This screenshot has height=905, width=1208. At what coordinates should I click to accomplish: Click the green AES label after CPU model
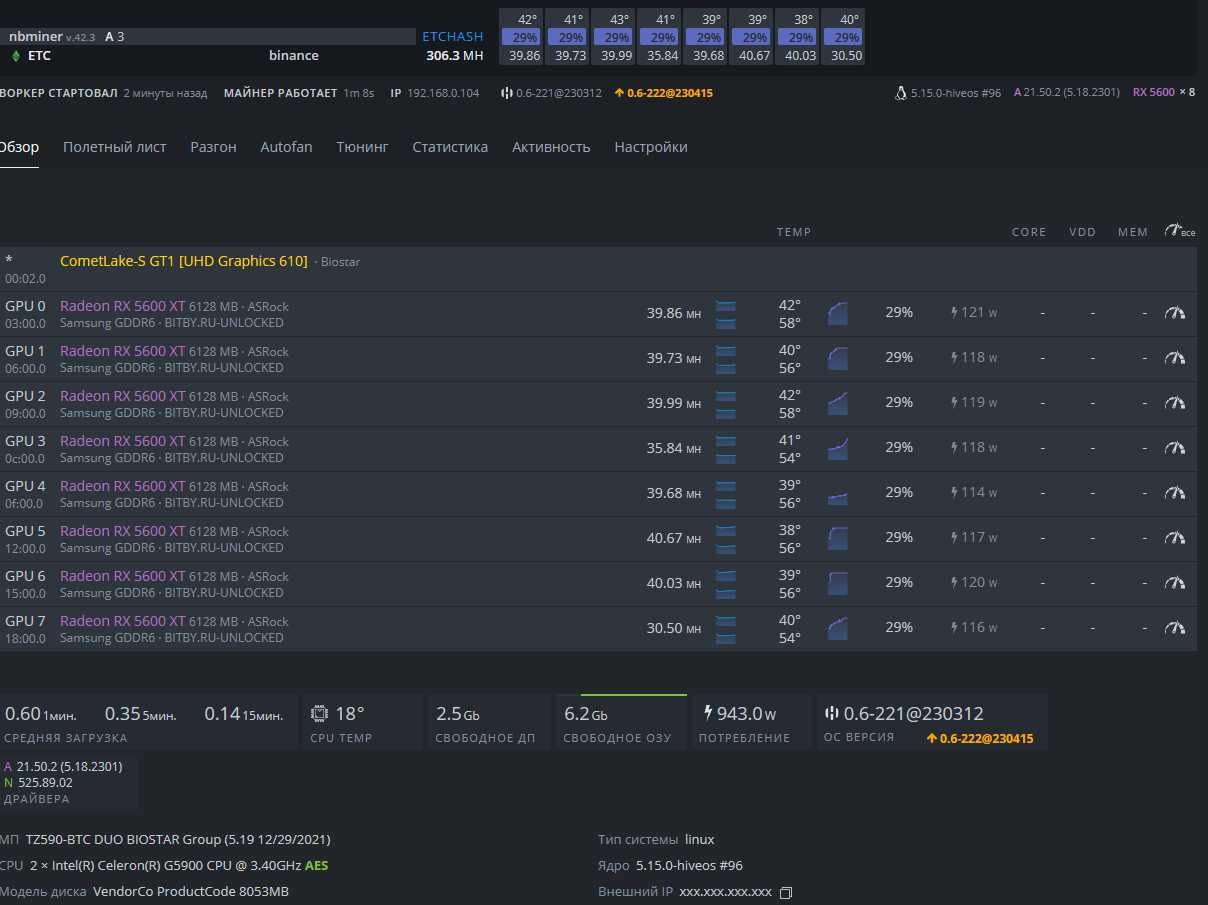point(316,865)
